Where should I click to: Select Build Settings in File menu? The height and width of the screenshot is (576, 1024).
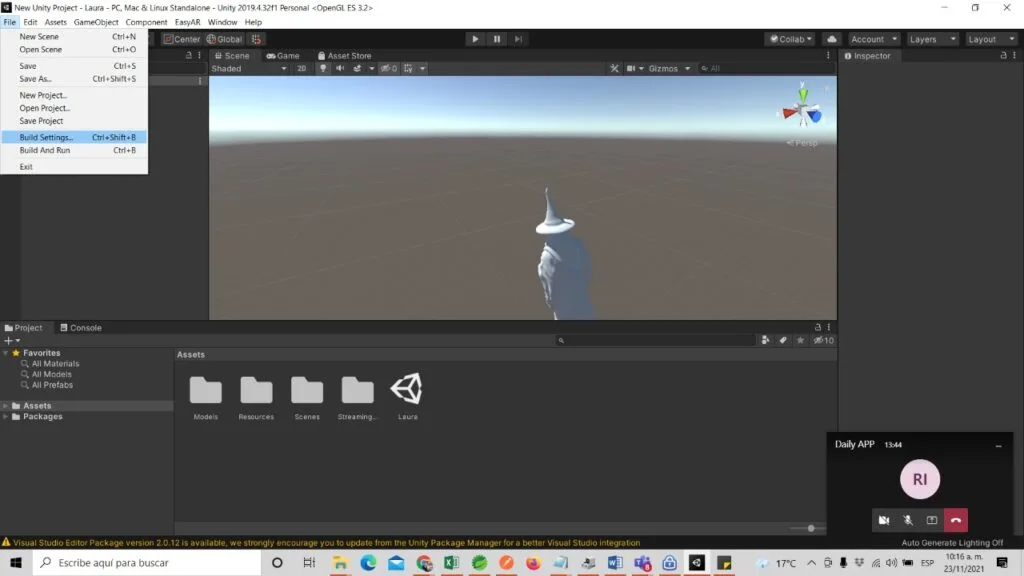coord(74,137)
